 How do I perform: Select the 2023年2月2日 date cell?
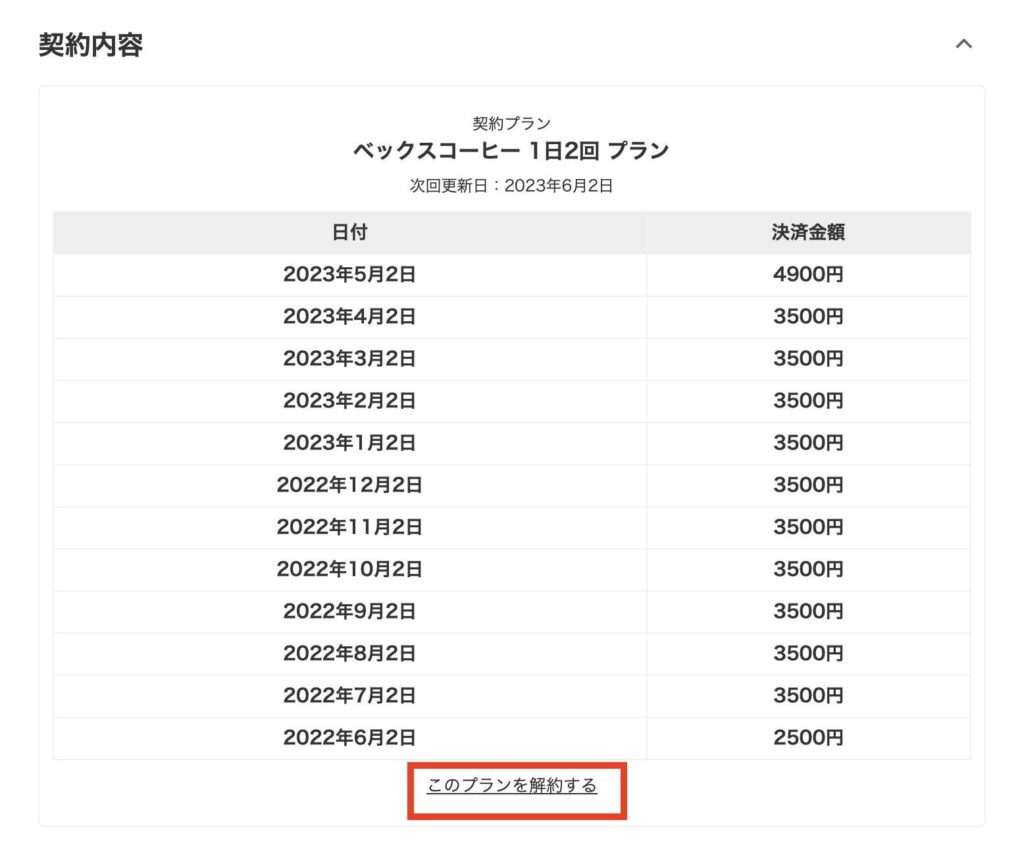[x=350, y=401]
